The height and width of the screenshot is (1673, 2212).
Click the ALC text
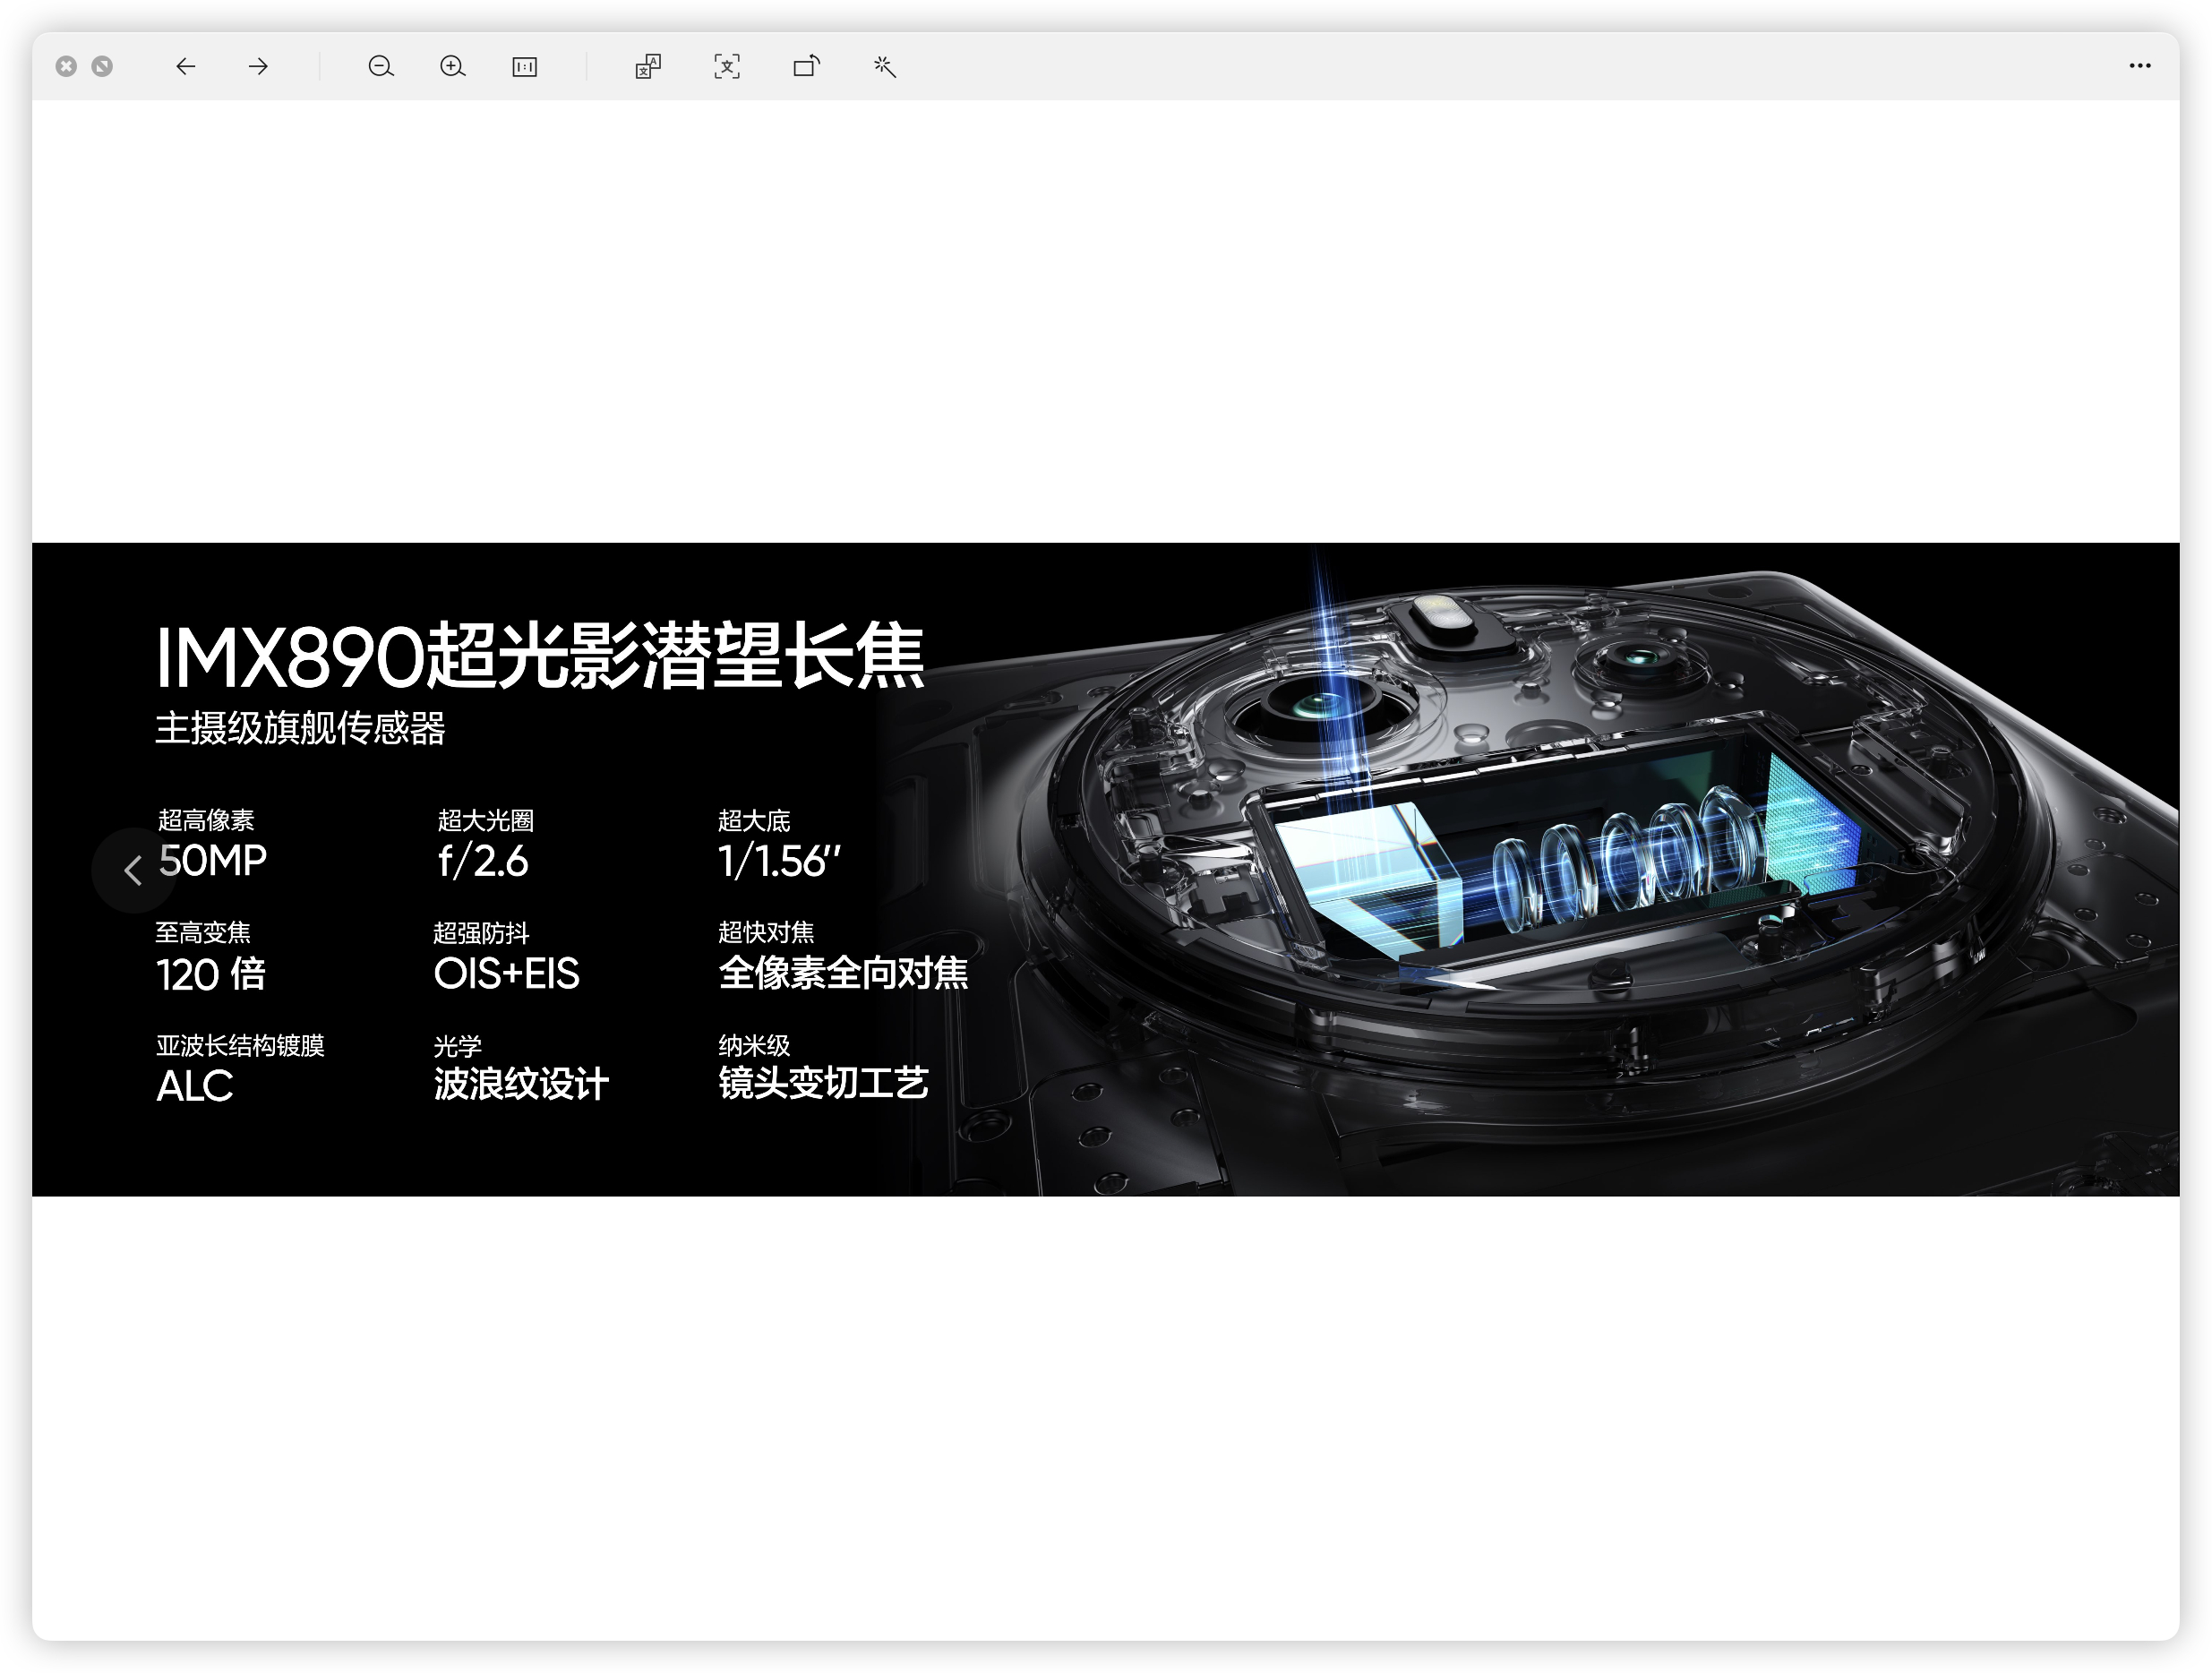(x=195, y=1086)
